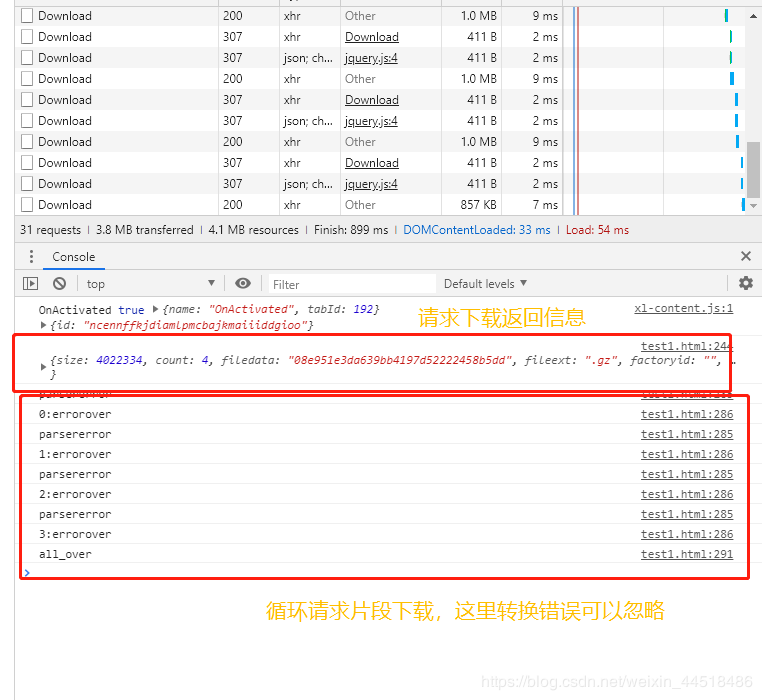Viewport: 762px width, 700px height.
Task: Open the 'top' JavaScript context dropdown
Action: pyautogui.click(x=150, y=284)
